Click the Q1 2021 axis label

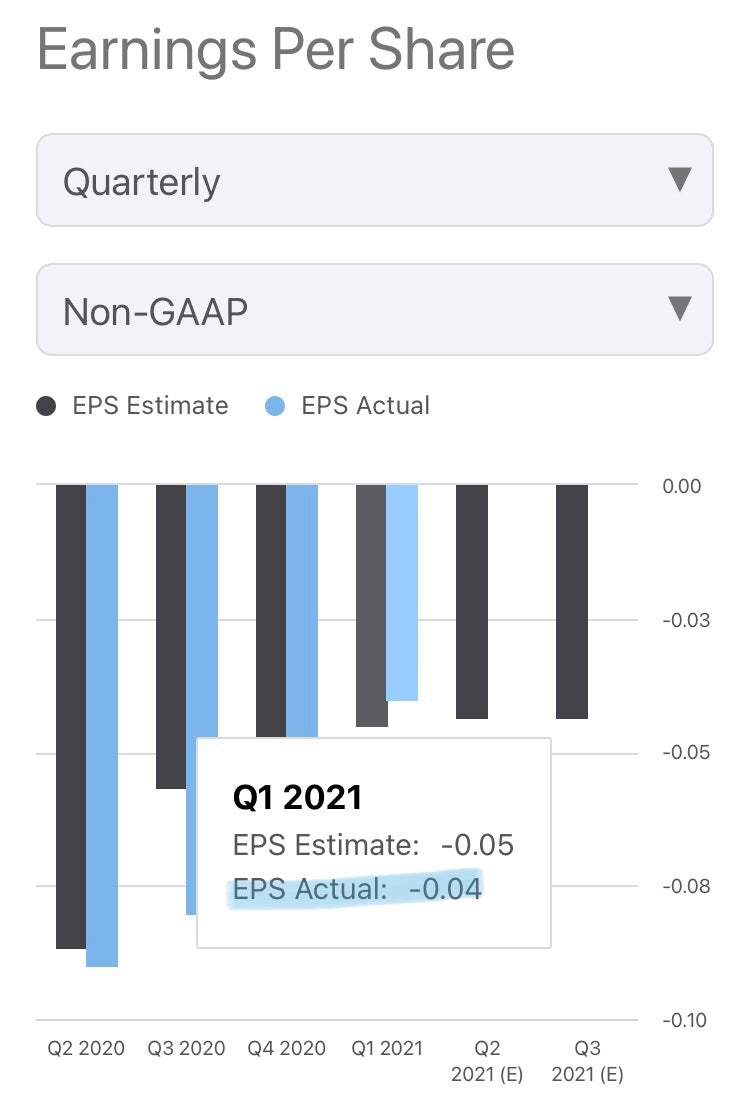tap(387, 1048)
